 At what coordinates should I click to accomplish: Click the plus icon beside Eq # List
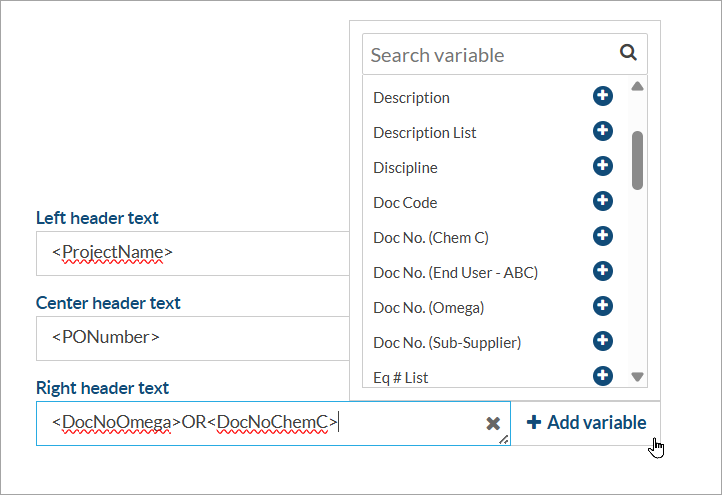point(602,376)
